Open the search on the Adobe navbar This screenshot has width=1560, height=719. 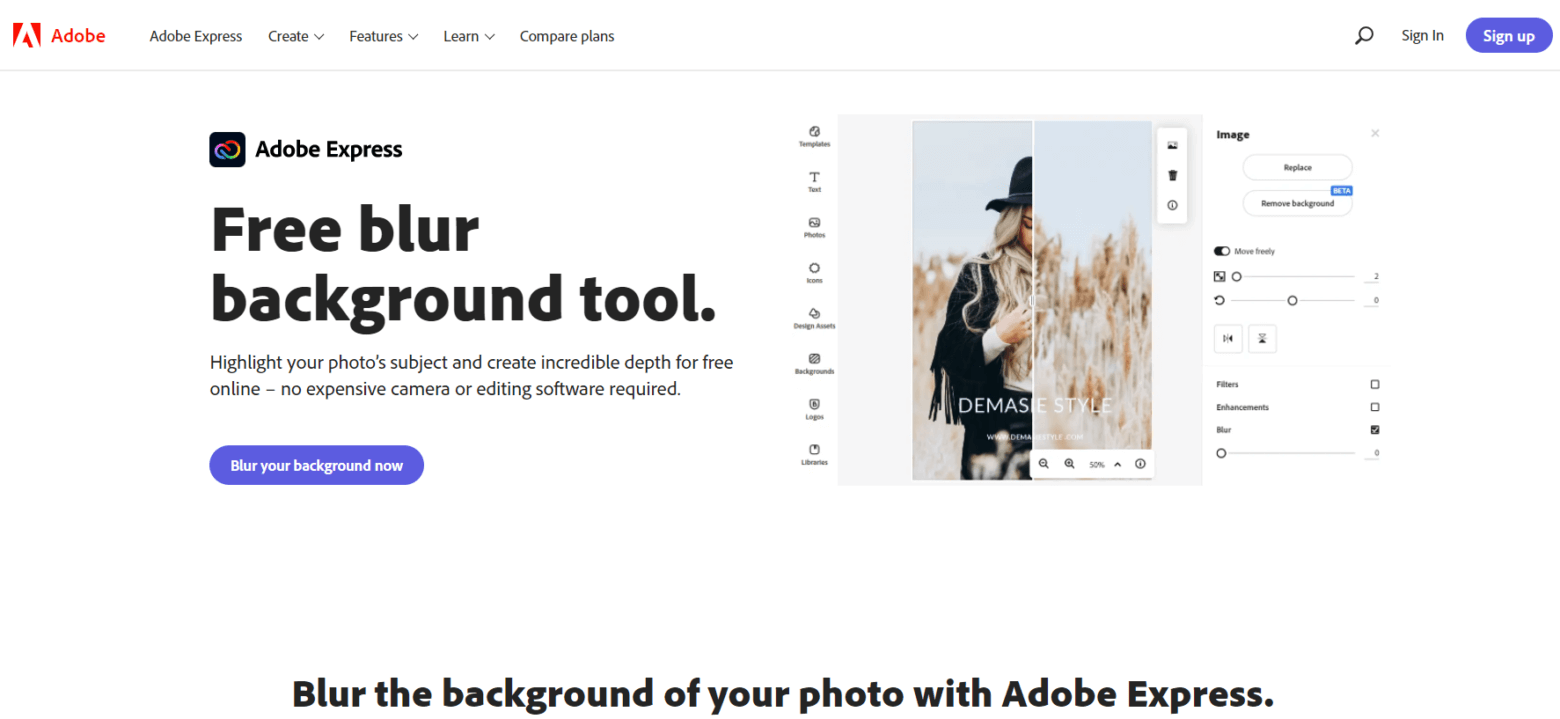(1363, 35)
